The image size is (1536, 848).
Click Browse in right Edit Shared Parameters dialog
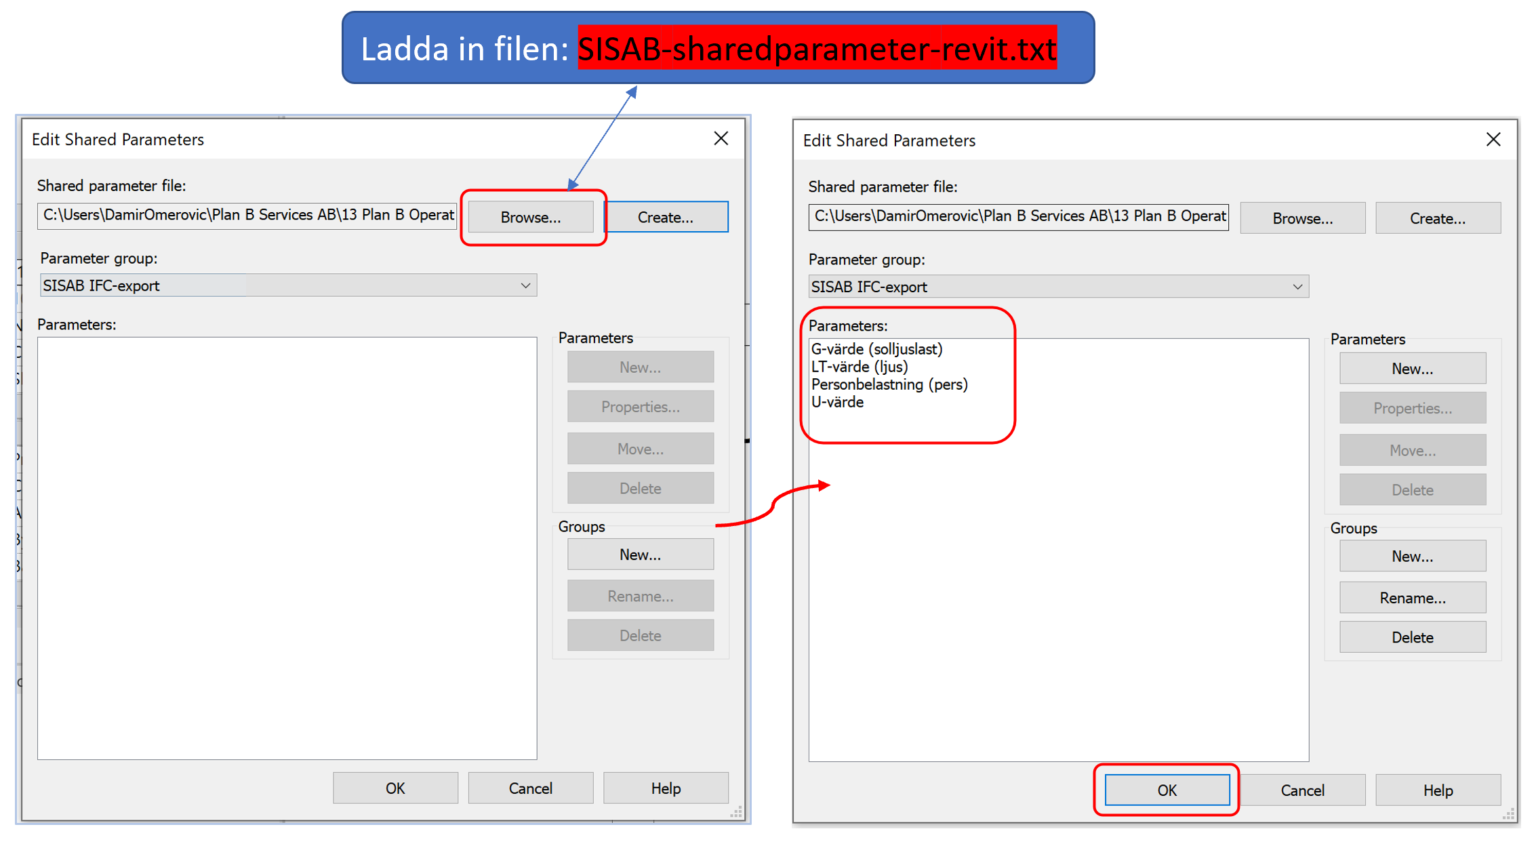(x=1302, y=218)
